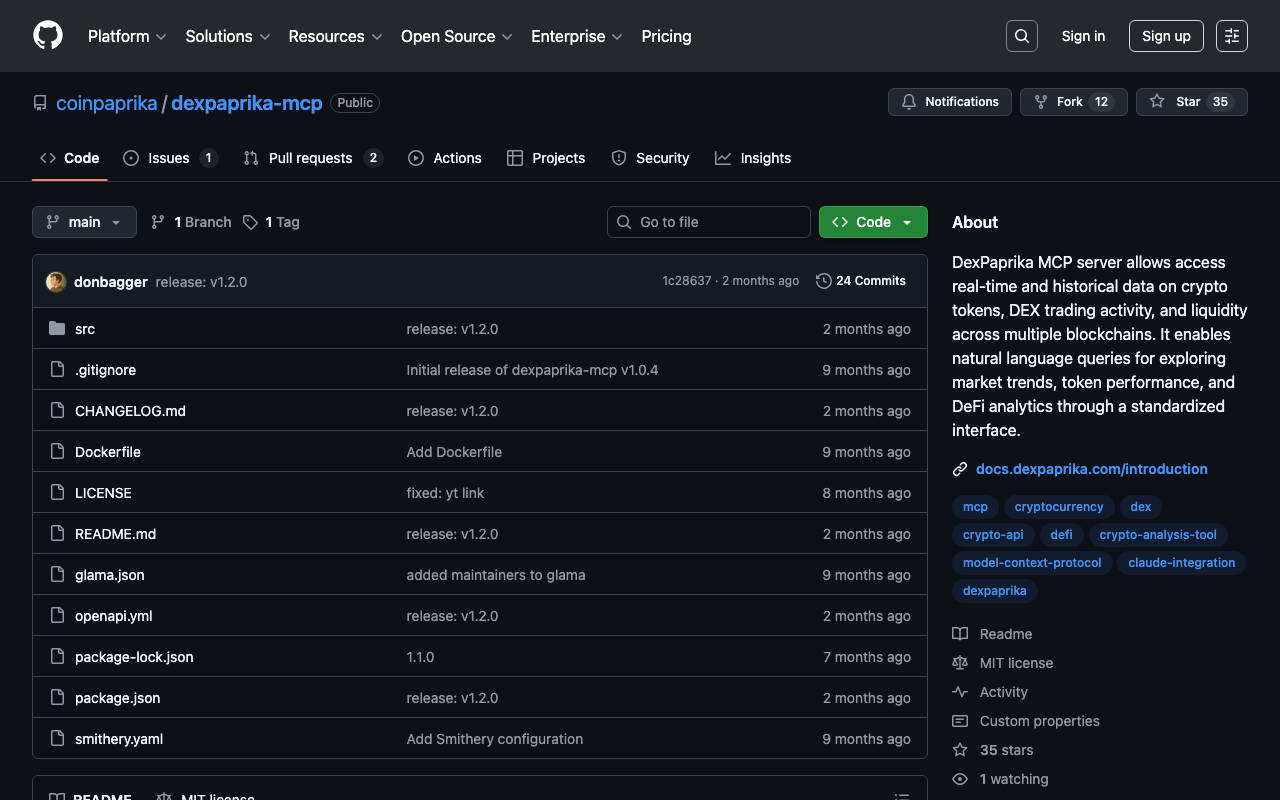Click the branch icon beside 1 Branch

[x=158, y=222]
